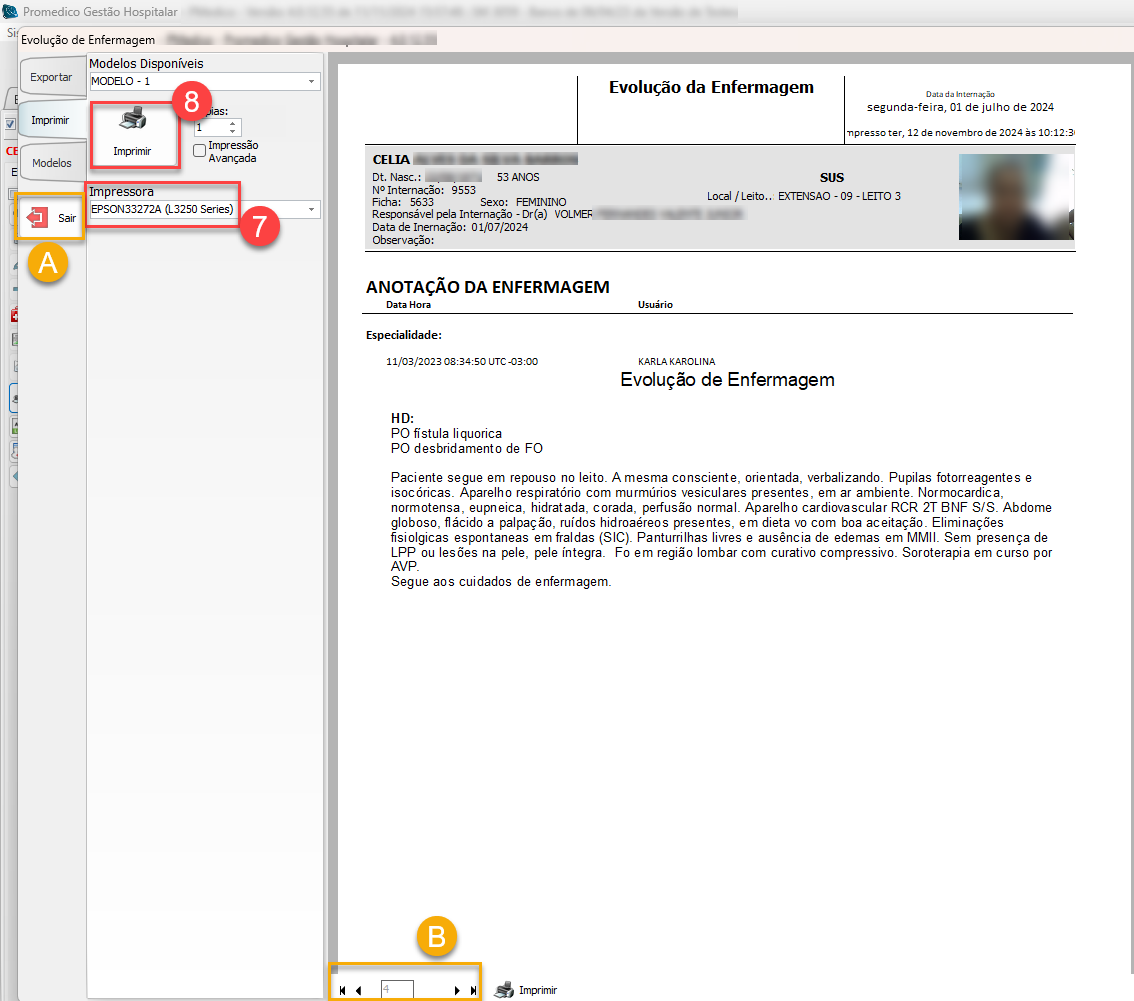Go to the previous preview page
The height and width of the screenshot is (1001, 1134).
359,990
